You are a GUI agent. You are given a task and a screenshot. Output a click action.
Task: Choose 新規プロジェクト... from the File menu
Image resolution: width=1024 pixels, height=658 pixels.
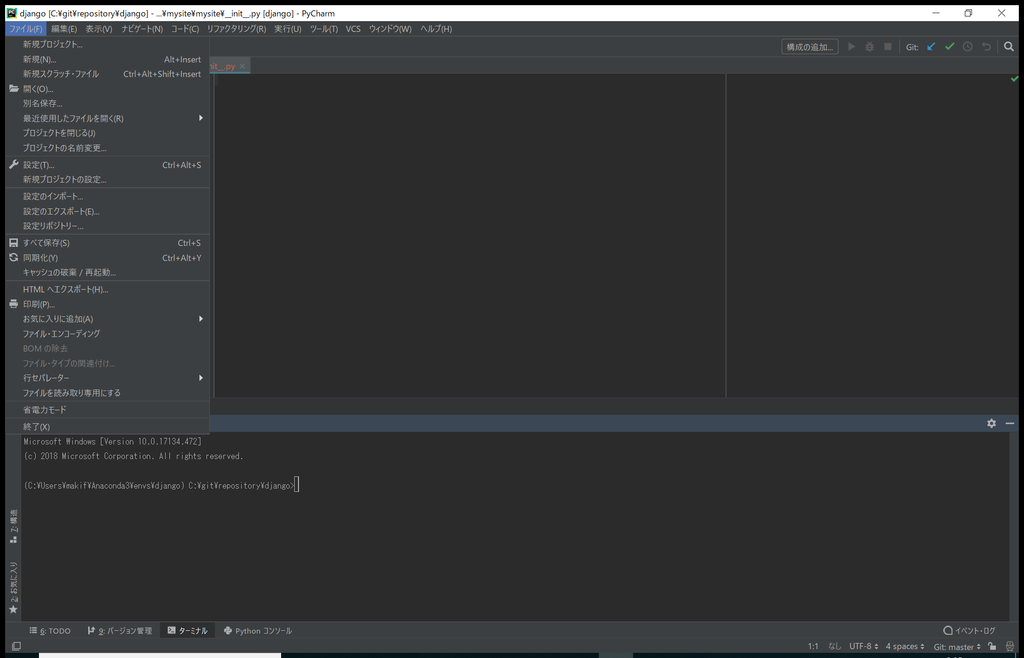pyautogui.click(x=107, y=44)
